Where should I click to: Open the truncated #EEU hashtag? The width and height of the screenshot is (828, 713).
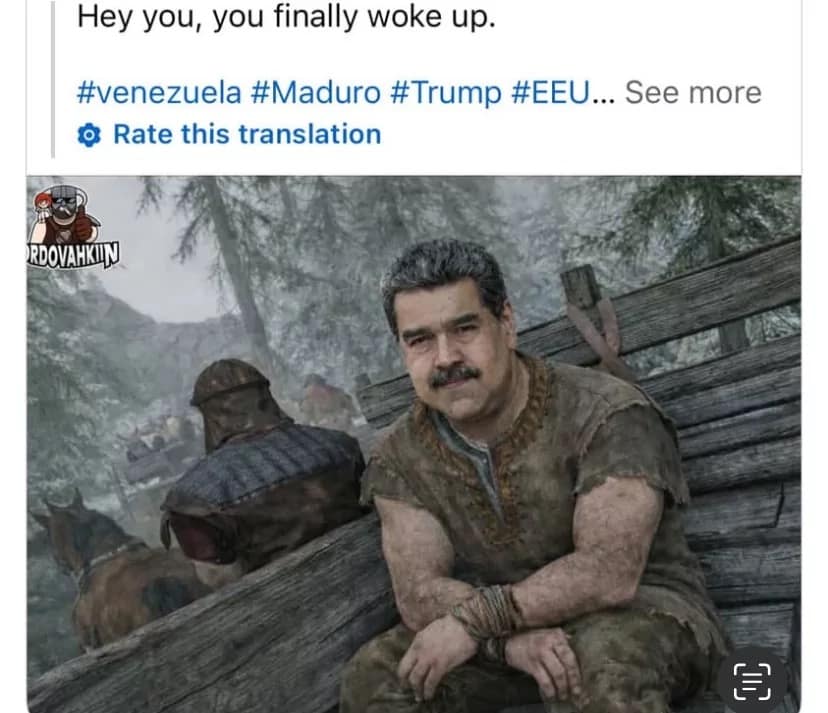[x=550, y=93]
